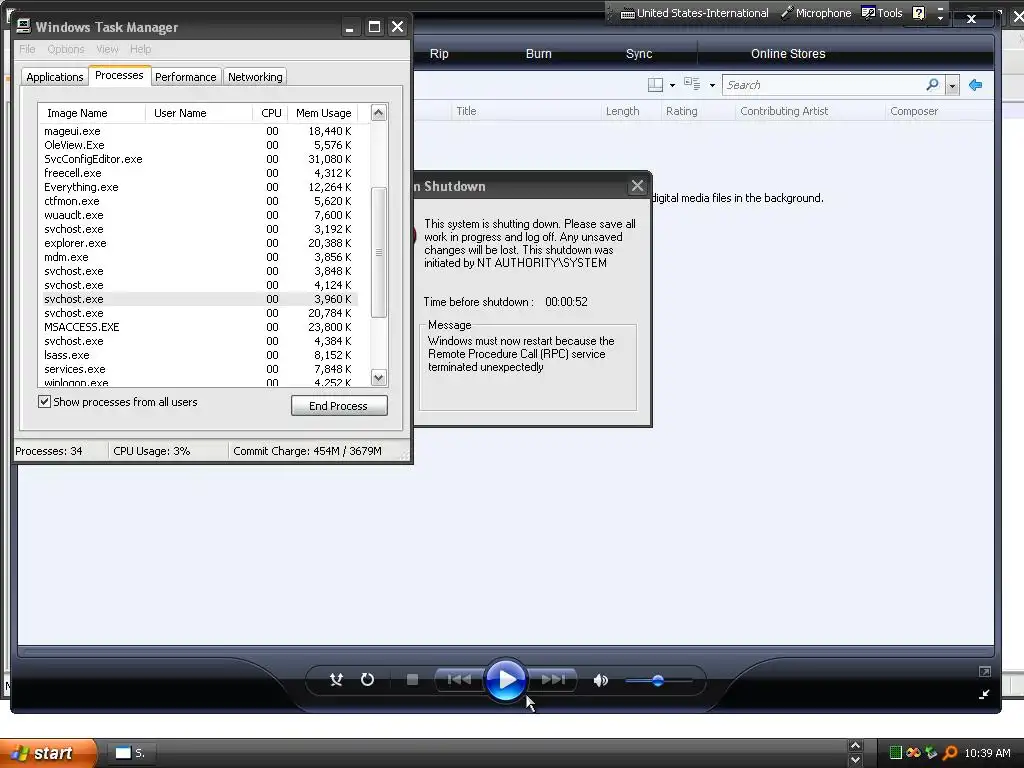Click the language bar help icon
Viewport: 1024px width, 768px height.
pos(918,13)
